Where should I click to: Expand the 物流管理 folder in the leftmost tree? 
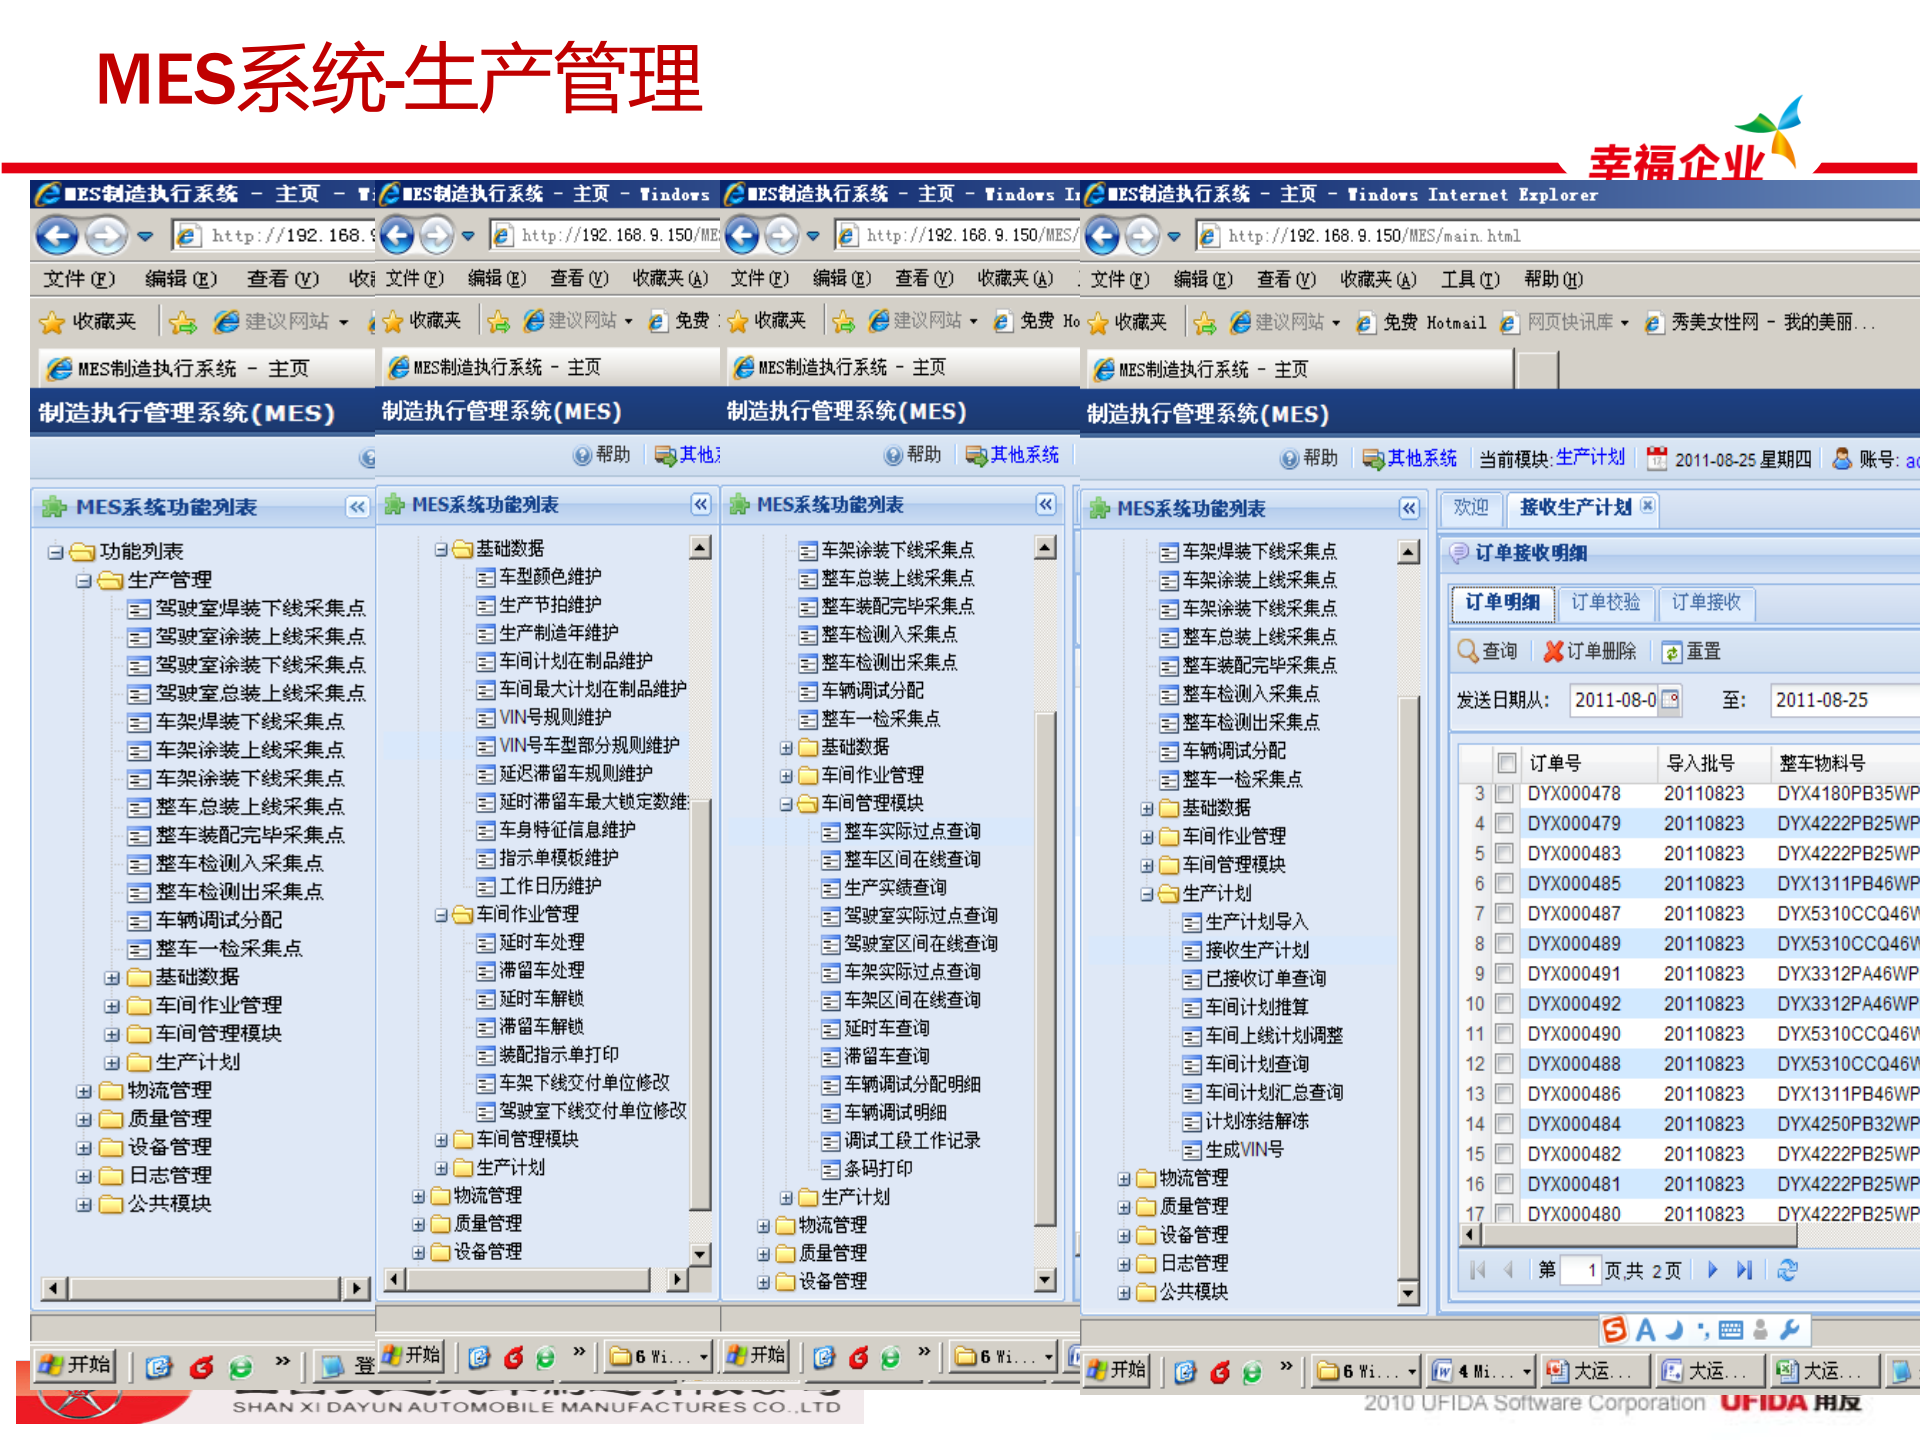tap(83, 1091)
